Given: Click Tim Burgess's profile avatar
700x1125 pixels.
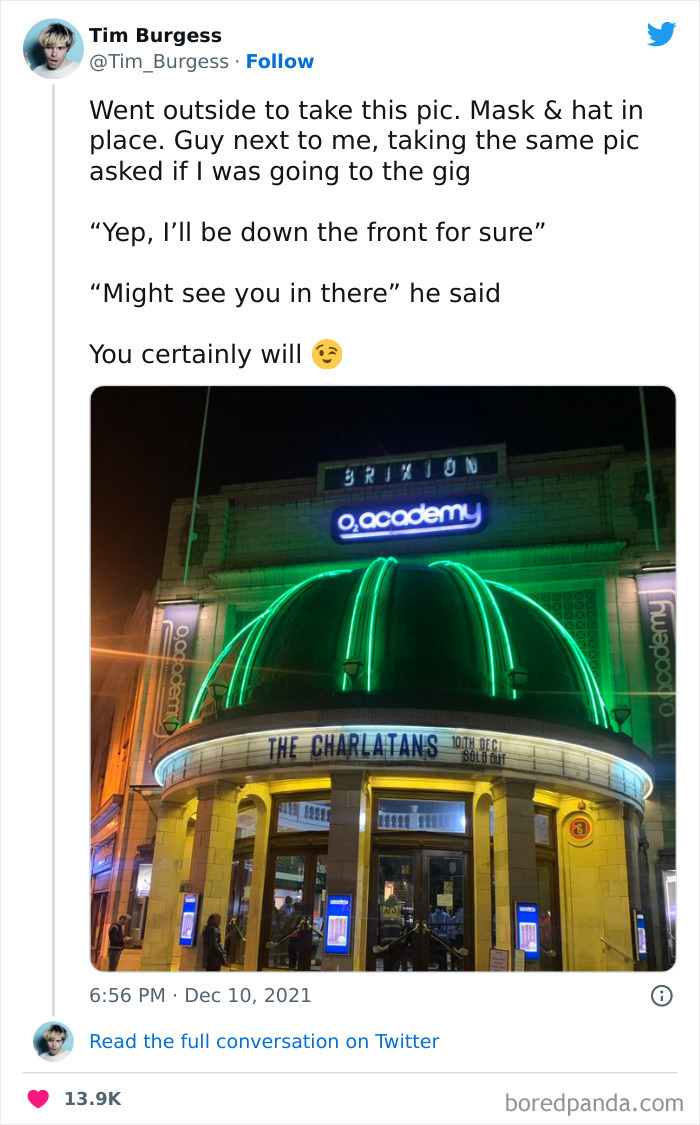Looking at the screenshot, I should pos(53,48).
